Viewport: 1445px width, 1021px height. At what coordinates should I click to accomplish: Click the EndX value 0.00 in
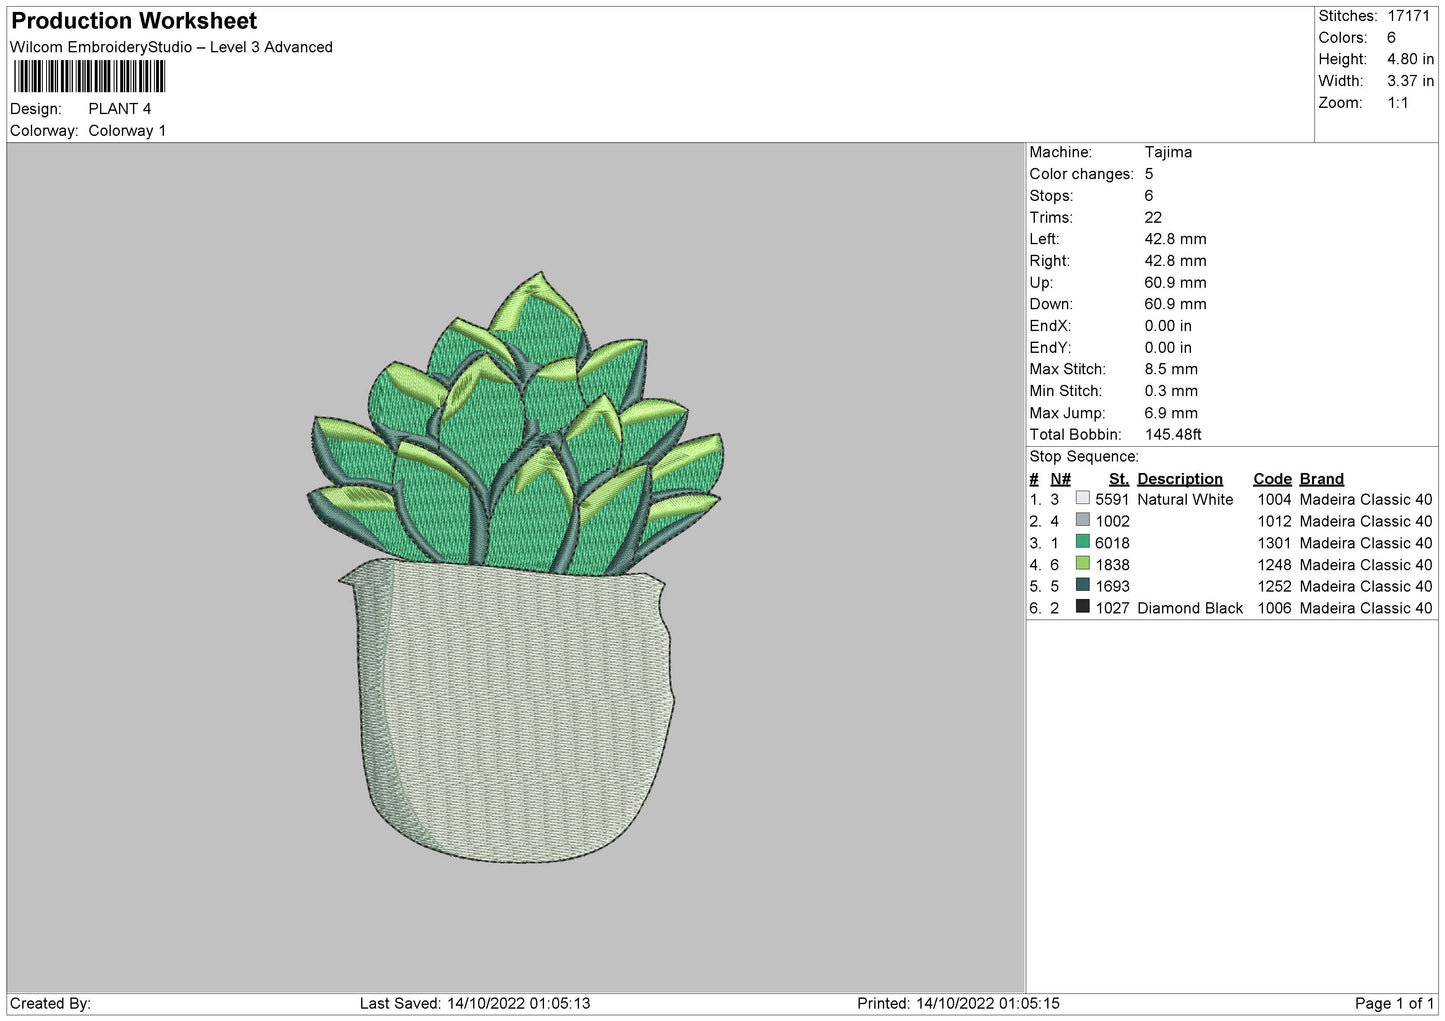point(1168,326)
